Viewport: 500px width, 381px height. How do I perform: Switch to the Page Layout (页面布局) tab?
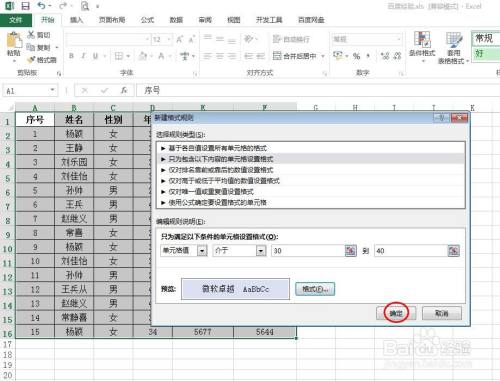pos(112,20)
